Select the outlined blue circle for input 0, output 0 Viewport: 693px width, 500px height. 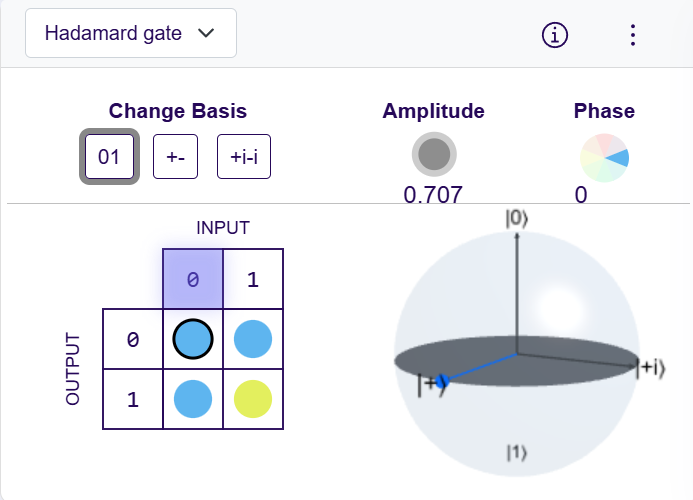(x=193, y=340)
